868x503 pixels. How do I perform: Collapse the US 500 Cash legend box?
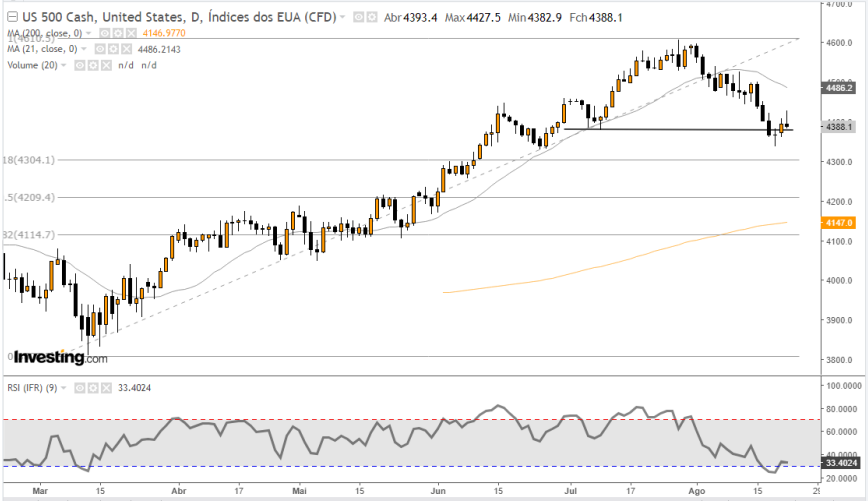[x=10, y=17]
